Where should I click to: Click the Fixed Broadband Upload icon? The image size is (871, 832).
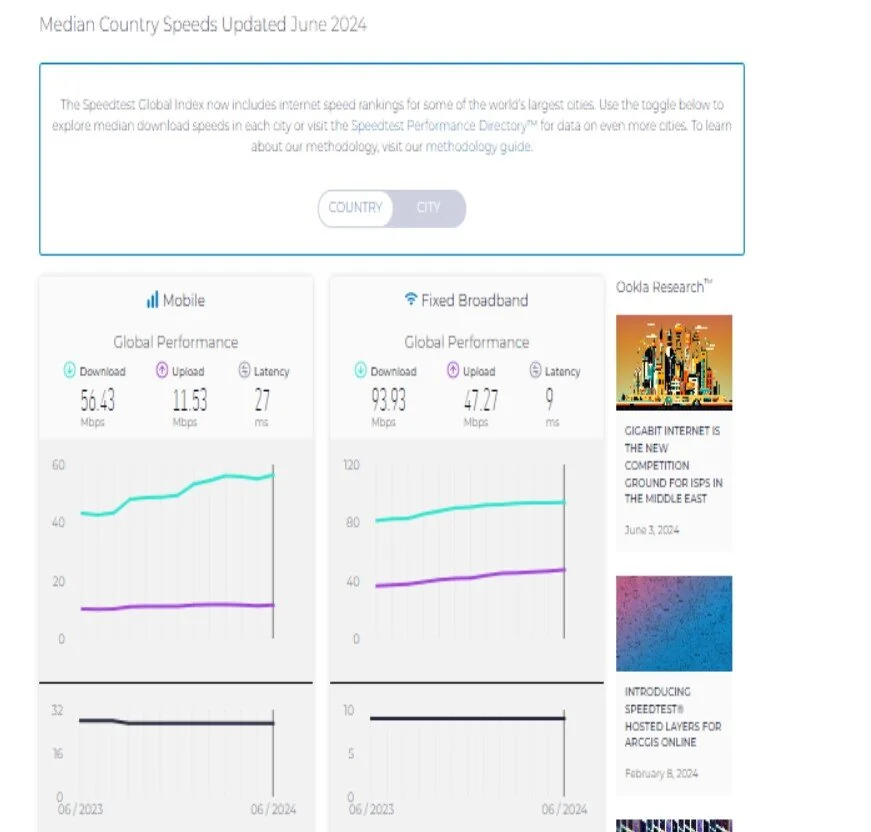click(452, 371)
